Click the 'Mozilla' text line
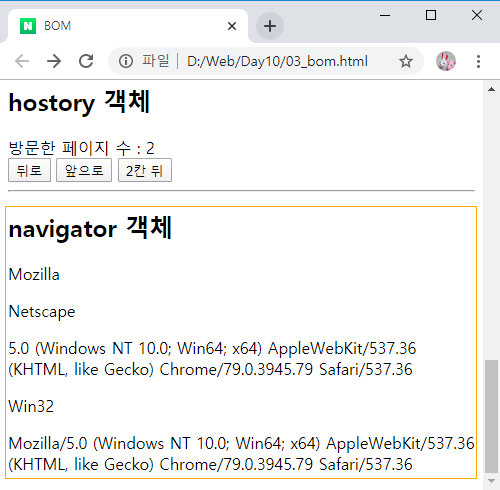The width and height of the screenshot is (500, 490). click(34, 274)
